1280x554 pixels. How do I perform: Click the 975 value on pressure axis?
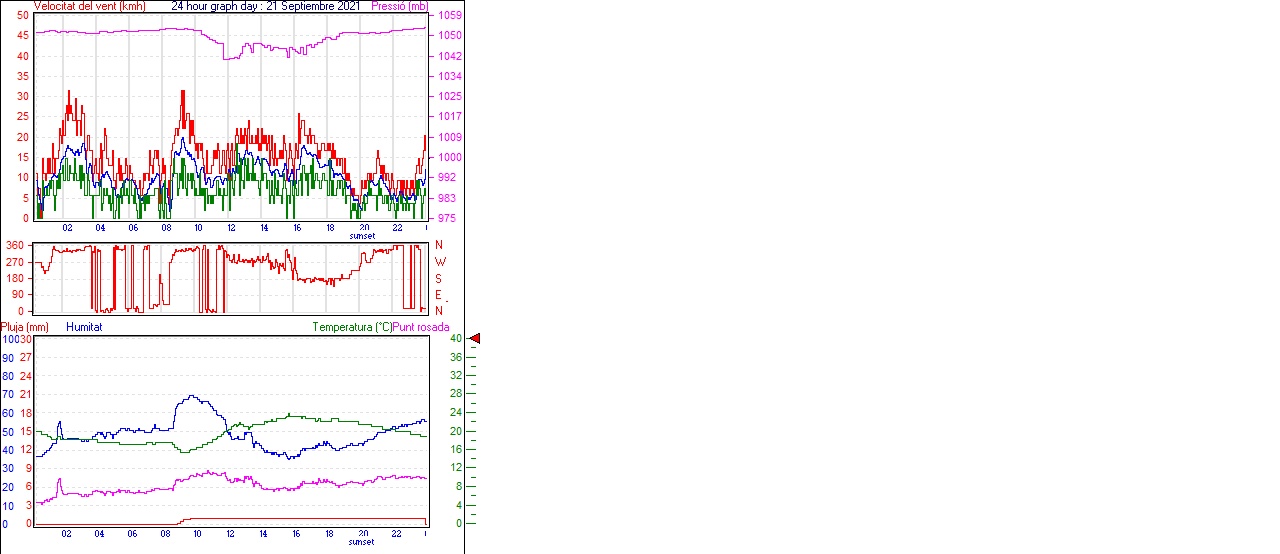[x=446, y=218]
